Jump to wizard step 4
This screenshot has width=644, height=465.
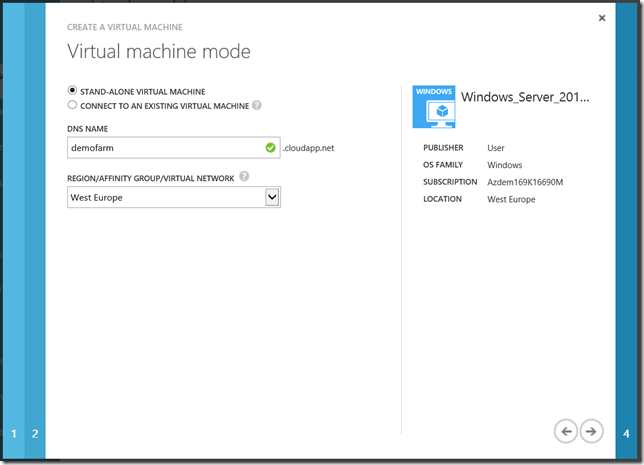click(x=626, y=433)
